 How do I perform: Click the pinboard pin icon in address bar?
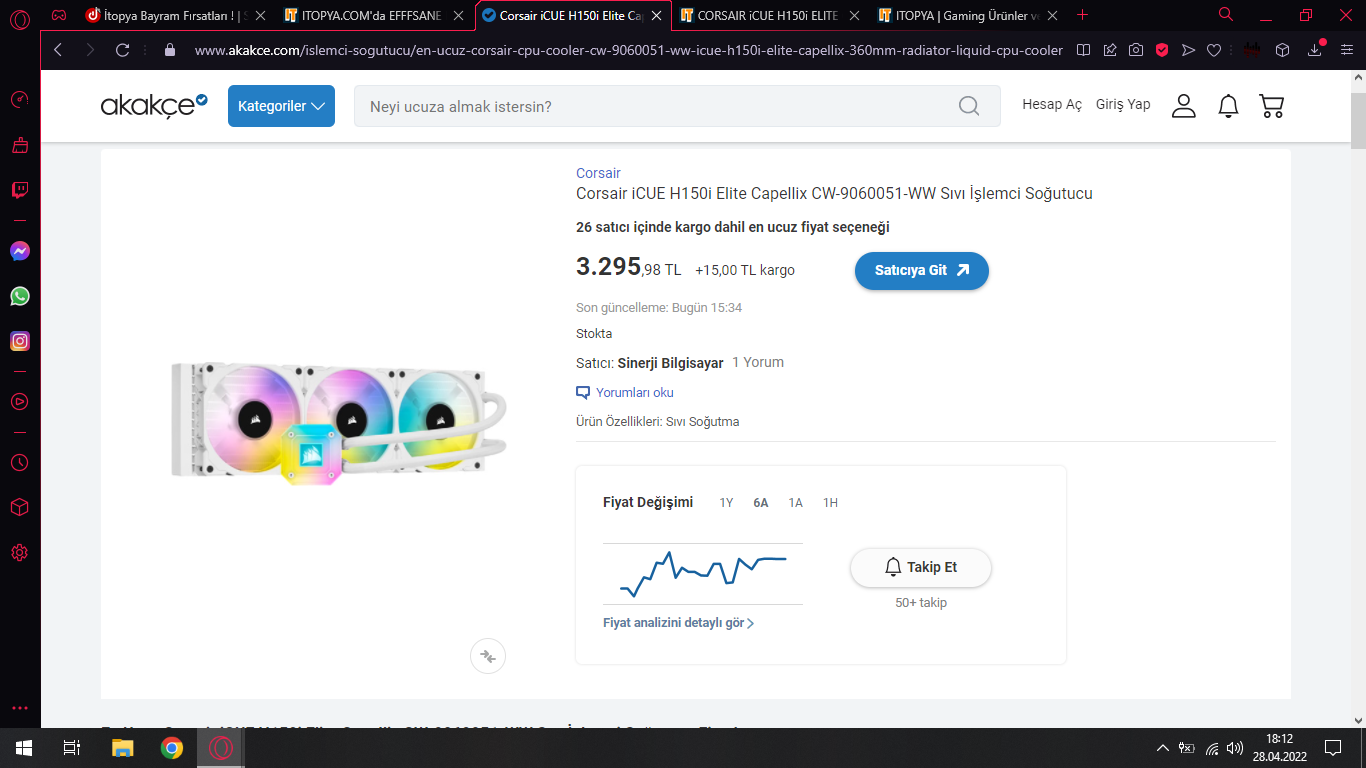(x=1110, y=50)
